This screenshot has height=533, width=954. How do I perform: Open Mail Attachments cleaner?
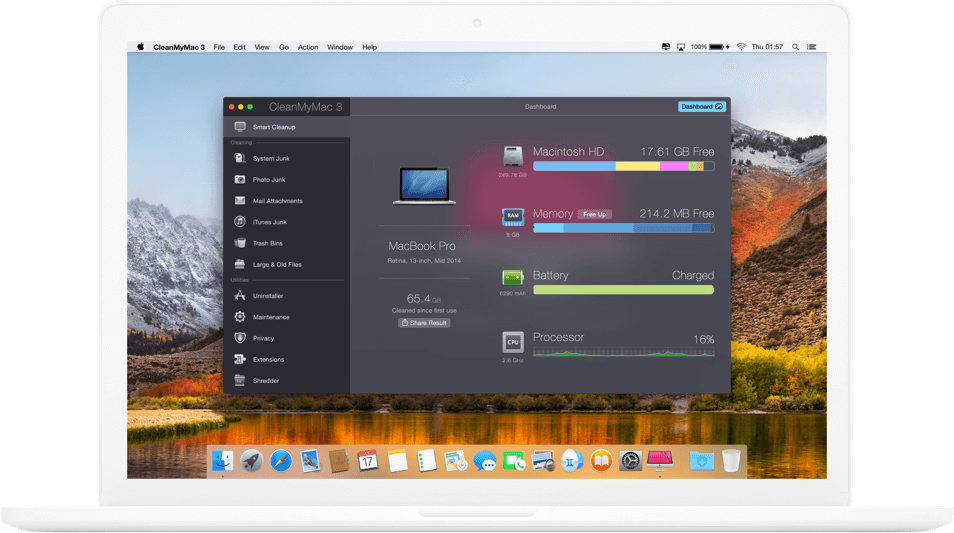click(276, 201)
